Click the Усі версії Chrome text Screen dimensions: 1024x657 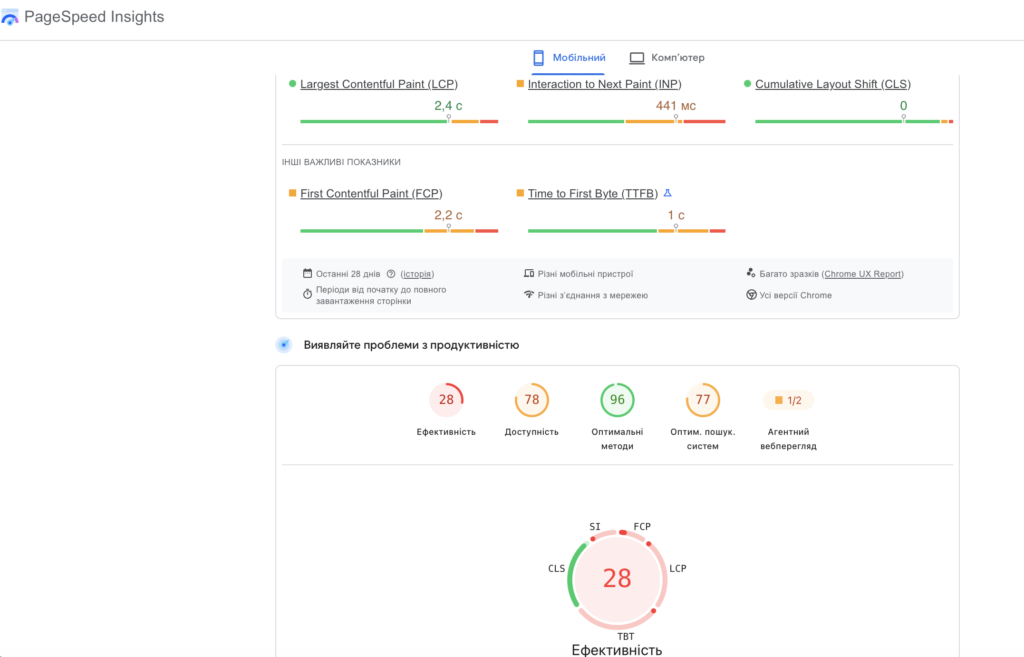[x=795, y=295]
